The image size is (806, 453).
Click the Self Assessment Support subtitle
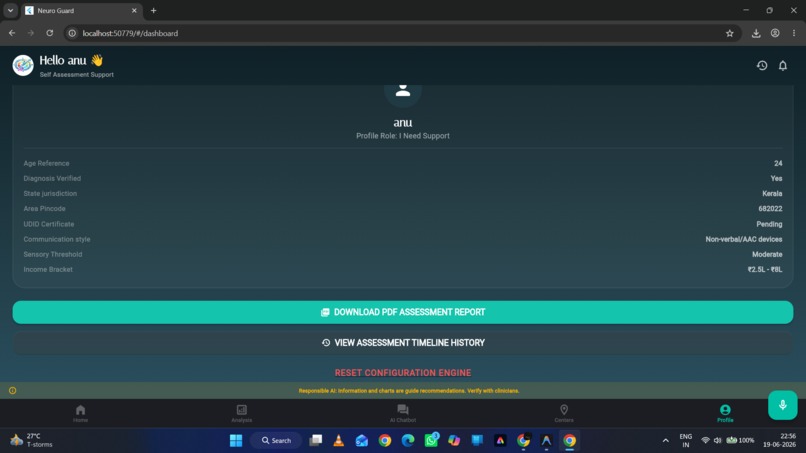coord(77,75)
